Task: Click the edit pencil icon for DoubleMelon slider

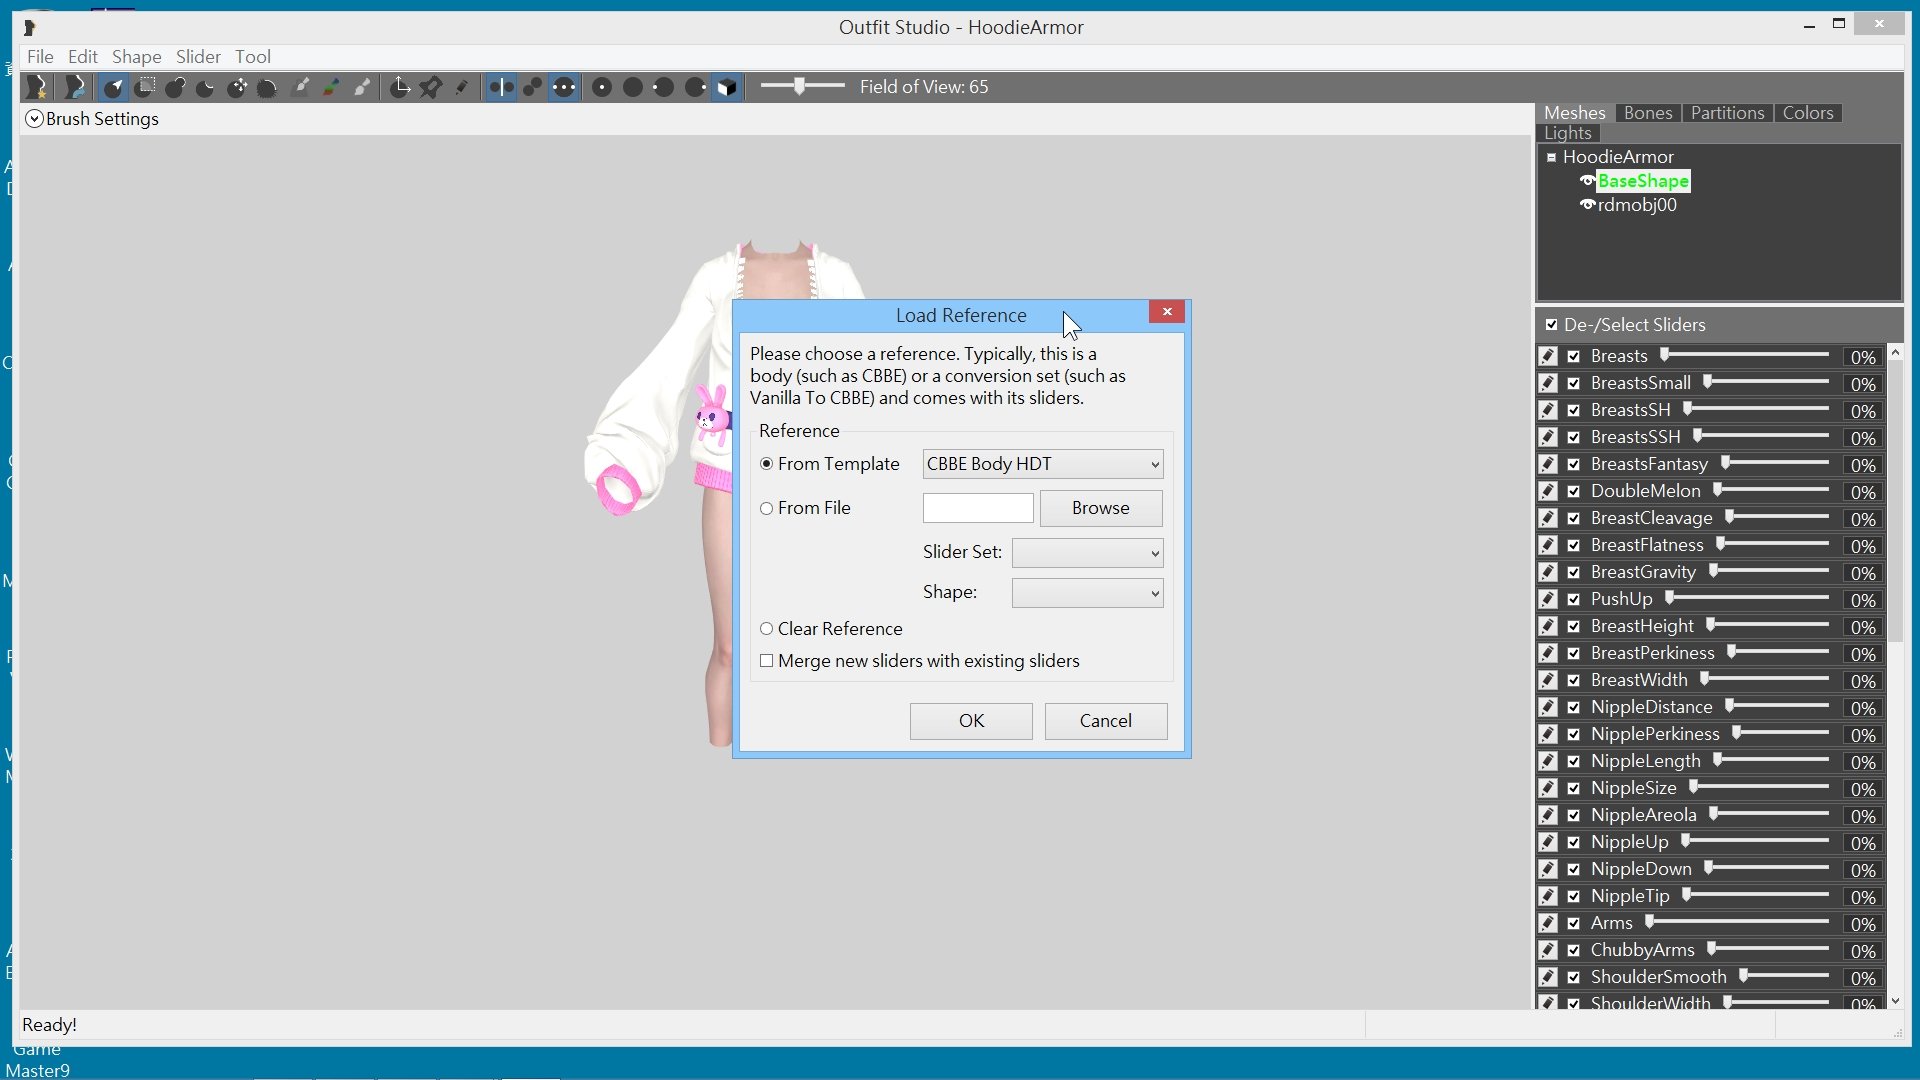Action: click(x=1548, y=491)
